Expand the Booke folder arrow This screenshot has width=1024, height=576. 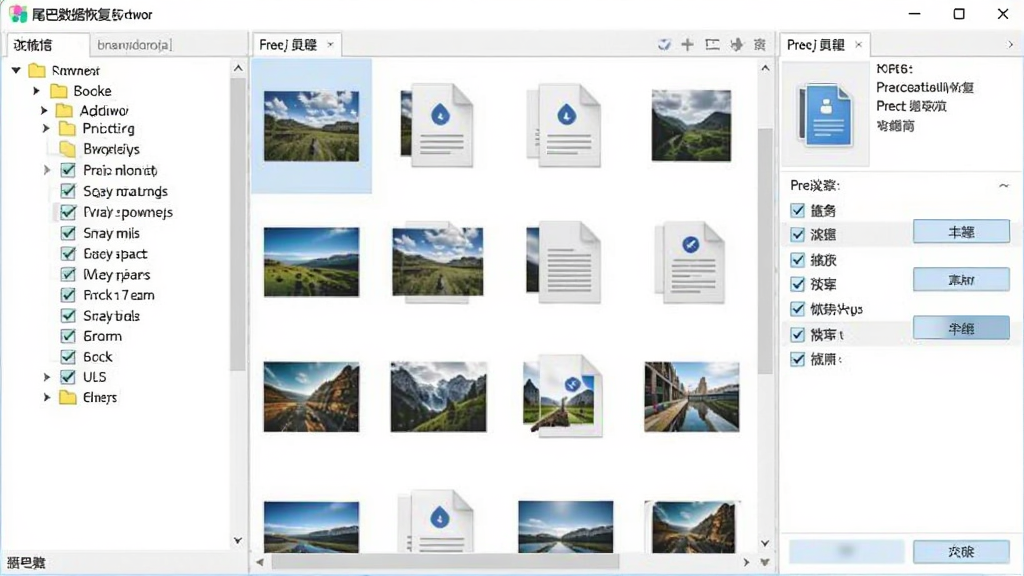pyautogui.click(x=37, y=91)
